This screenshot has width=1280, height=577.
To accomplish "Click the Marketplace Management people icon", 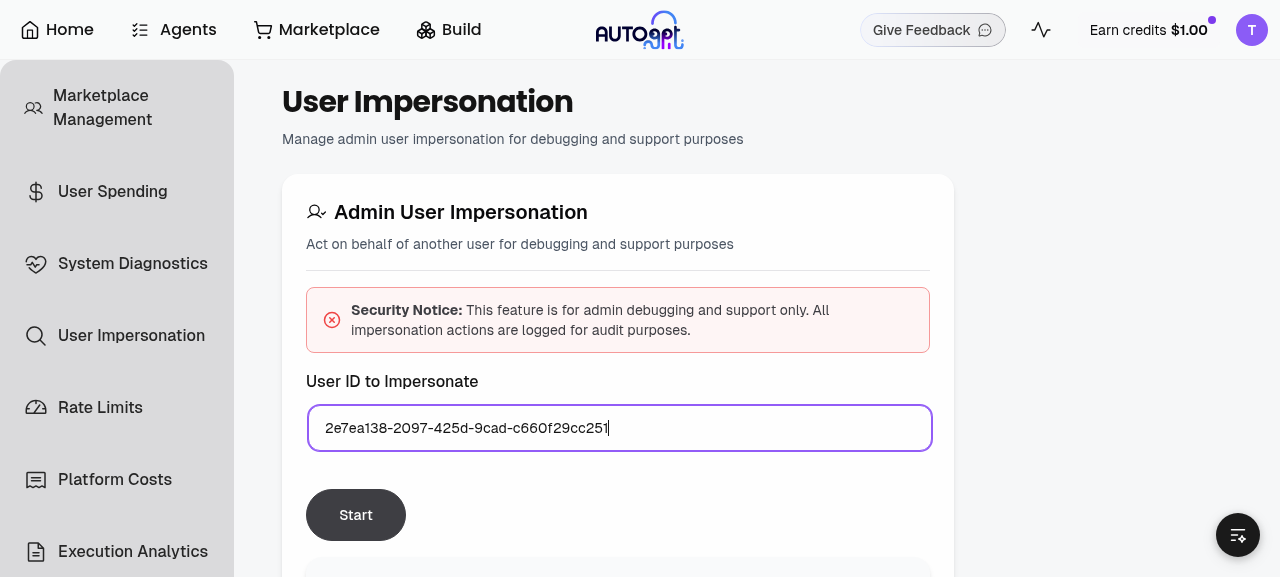I will [x=34, y=108].
